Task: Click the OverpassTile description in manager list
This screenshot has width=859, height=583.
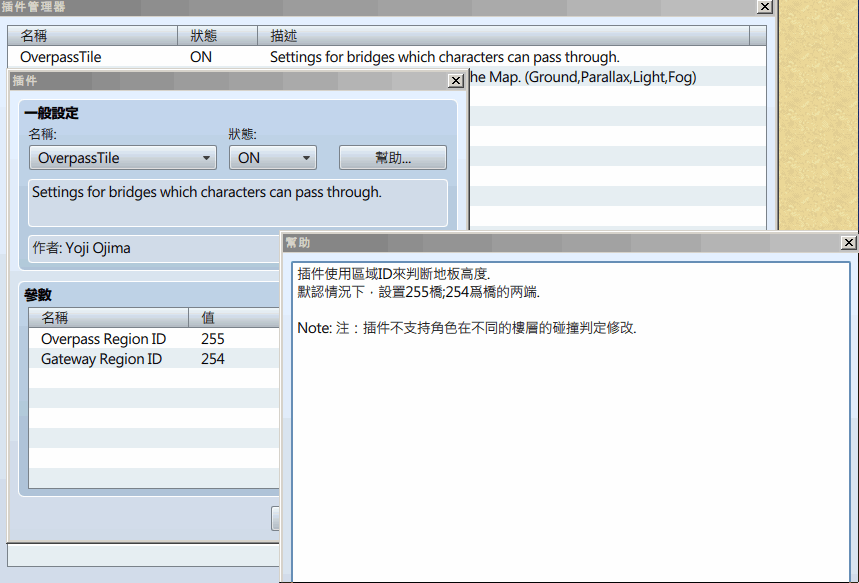Action: coord(444,57)
